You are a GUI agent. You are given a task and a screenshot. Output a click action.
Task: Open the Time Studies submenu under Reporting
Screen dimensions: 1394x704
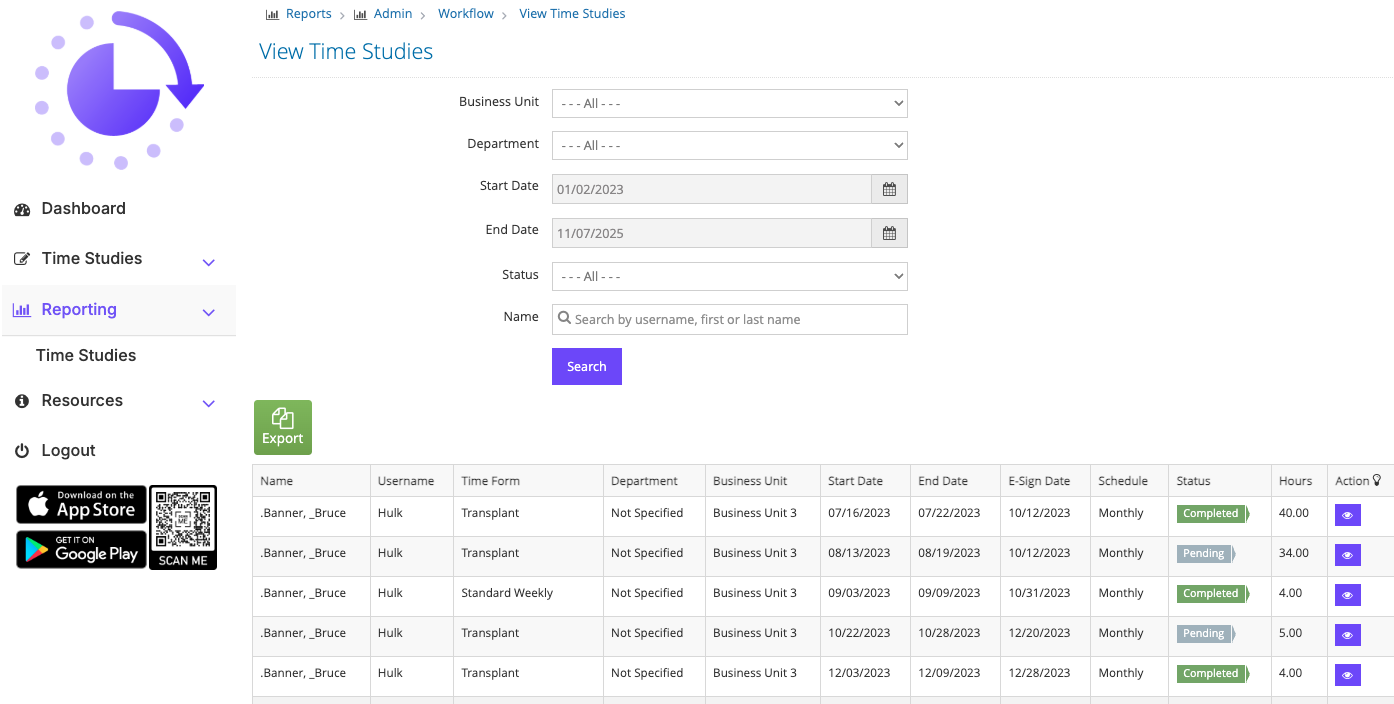coord(86,355)
